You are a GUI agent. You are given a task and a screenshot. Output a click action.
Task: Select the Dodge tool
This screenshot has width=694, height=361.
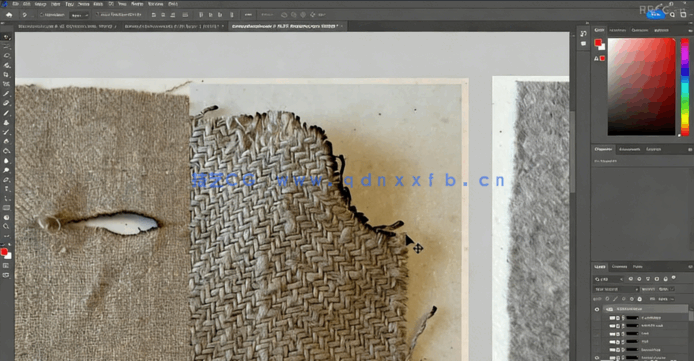click(x=6, y=170)
